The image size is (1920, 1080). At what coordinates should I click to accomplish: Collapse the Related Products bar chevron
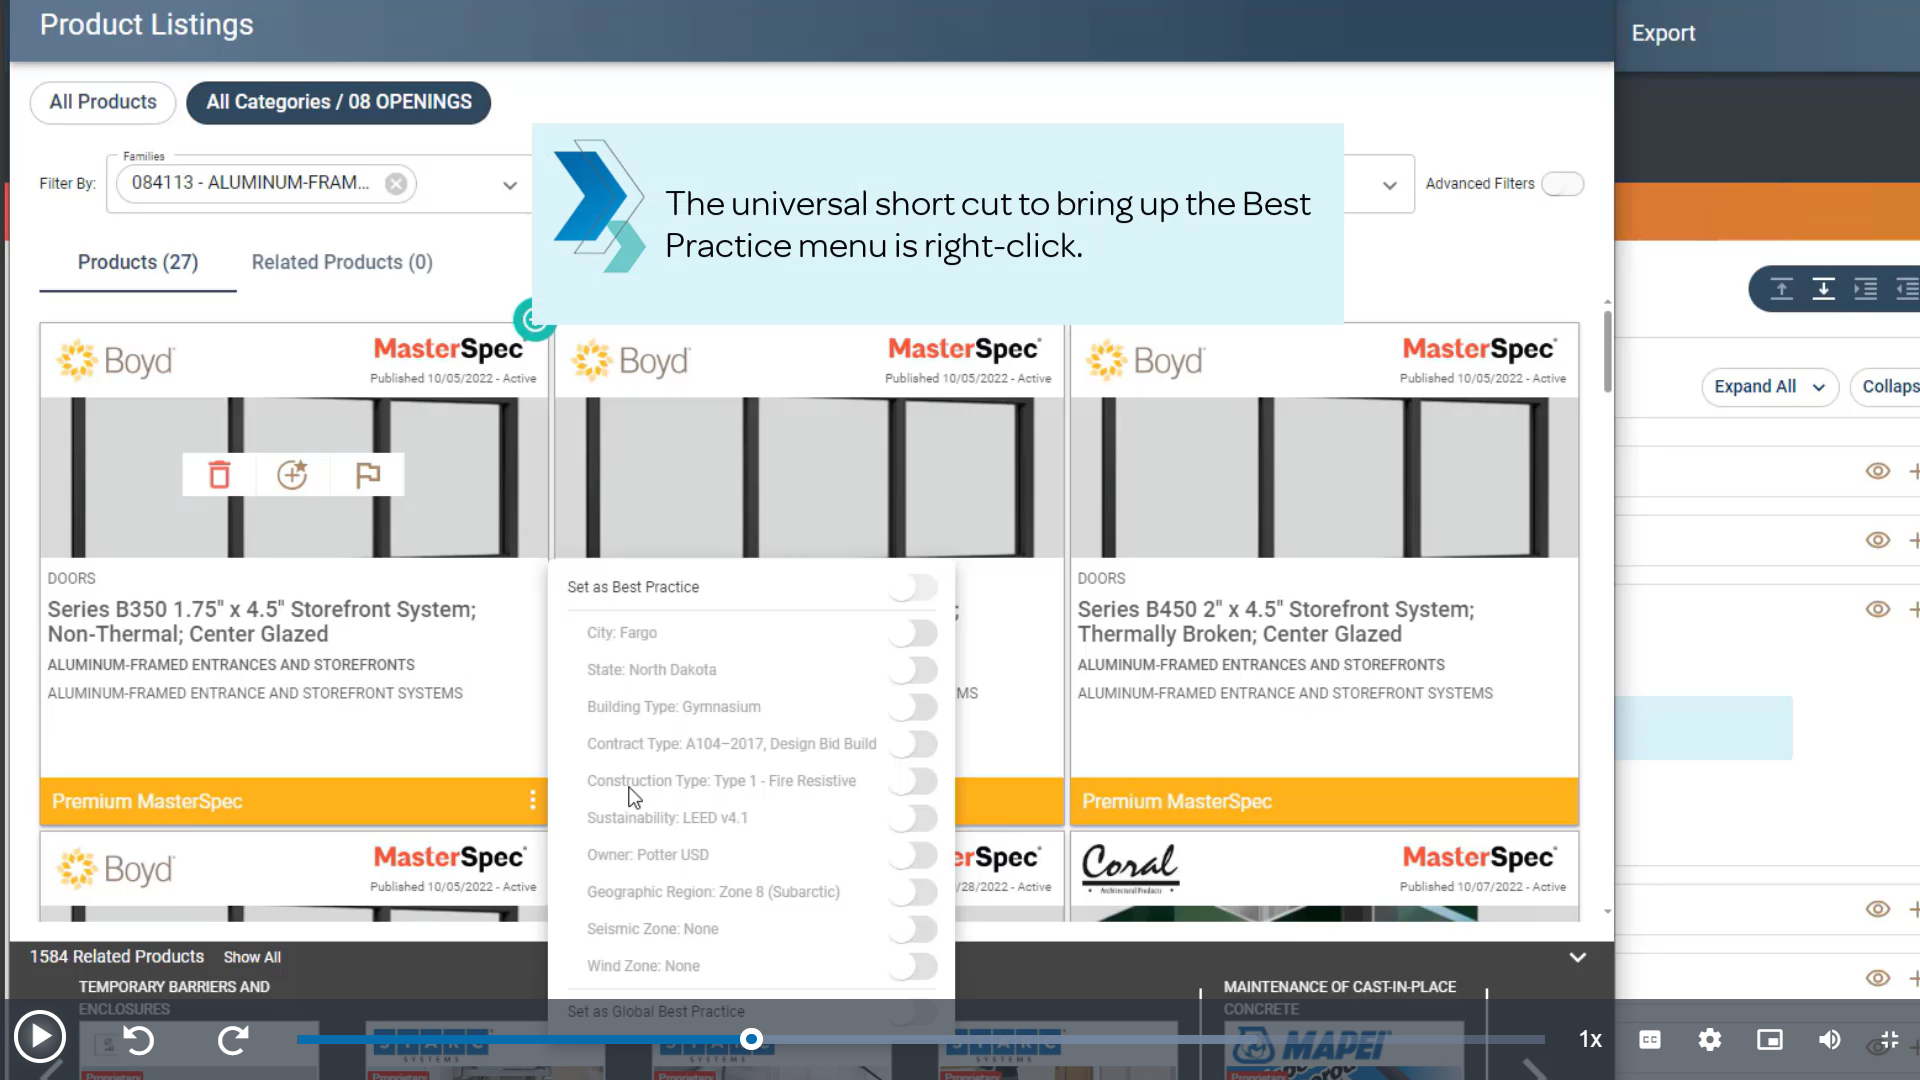tap(1577, 957)
